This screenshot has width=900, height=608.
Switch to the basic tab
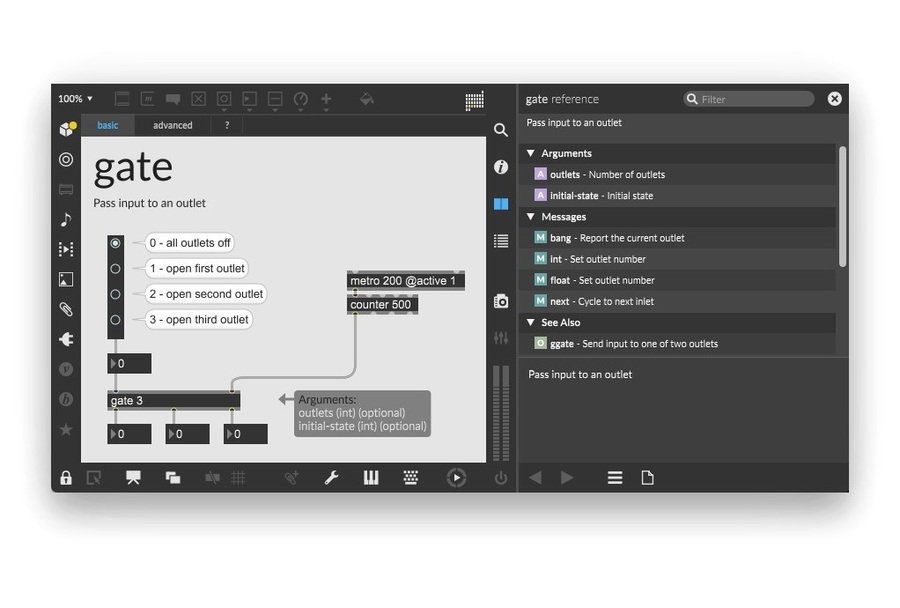107,126
